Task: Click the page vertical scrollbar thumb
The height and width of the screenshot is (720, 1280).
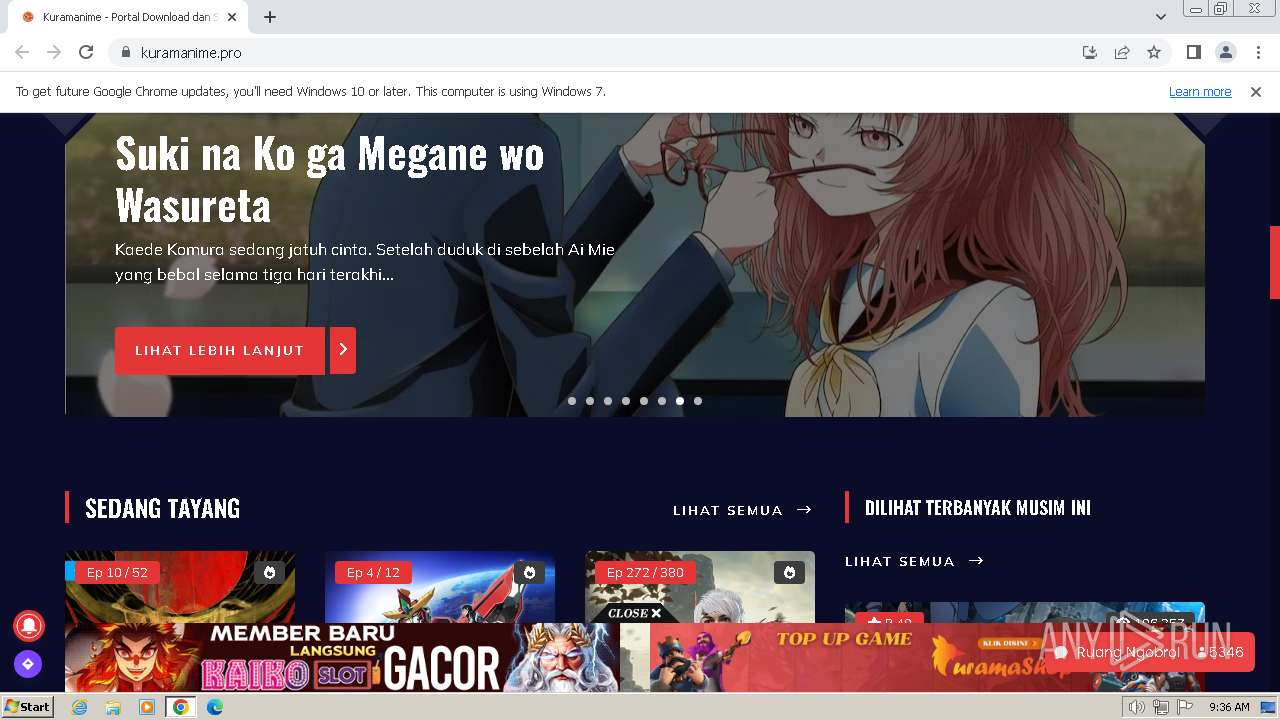Action: pos(1275,262)
